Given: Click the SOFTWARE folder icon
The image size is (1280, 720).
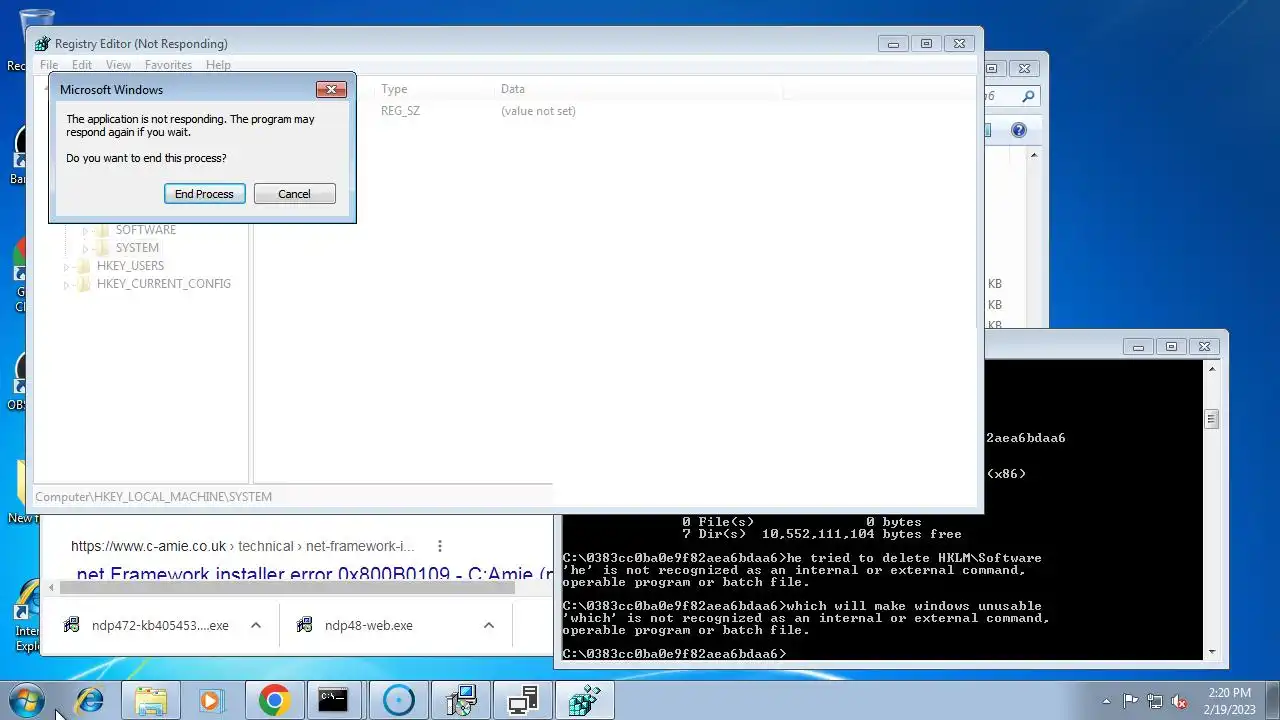Looking at the screenshot, I should (102, 230).
